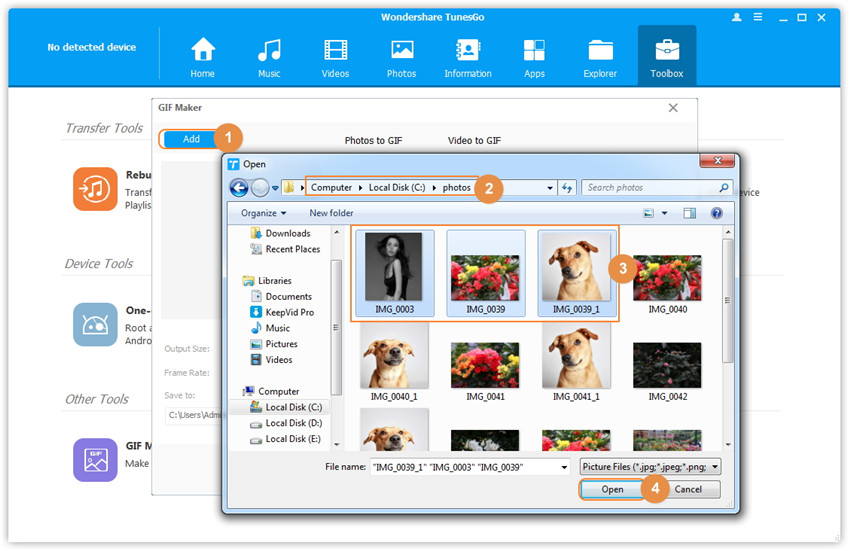Open the Explorer section

(600, 57)
